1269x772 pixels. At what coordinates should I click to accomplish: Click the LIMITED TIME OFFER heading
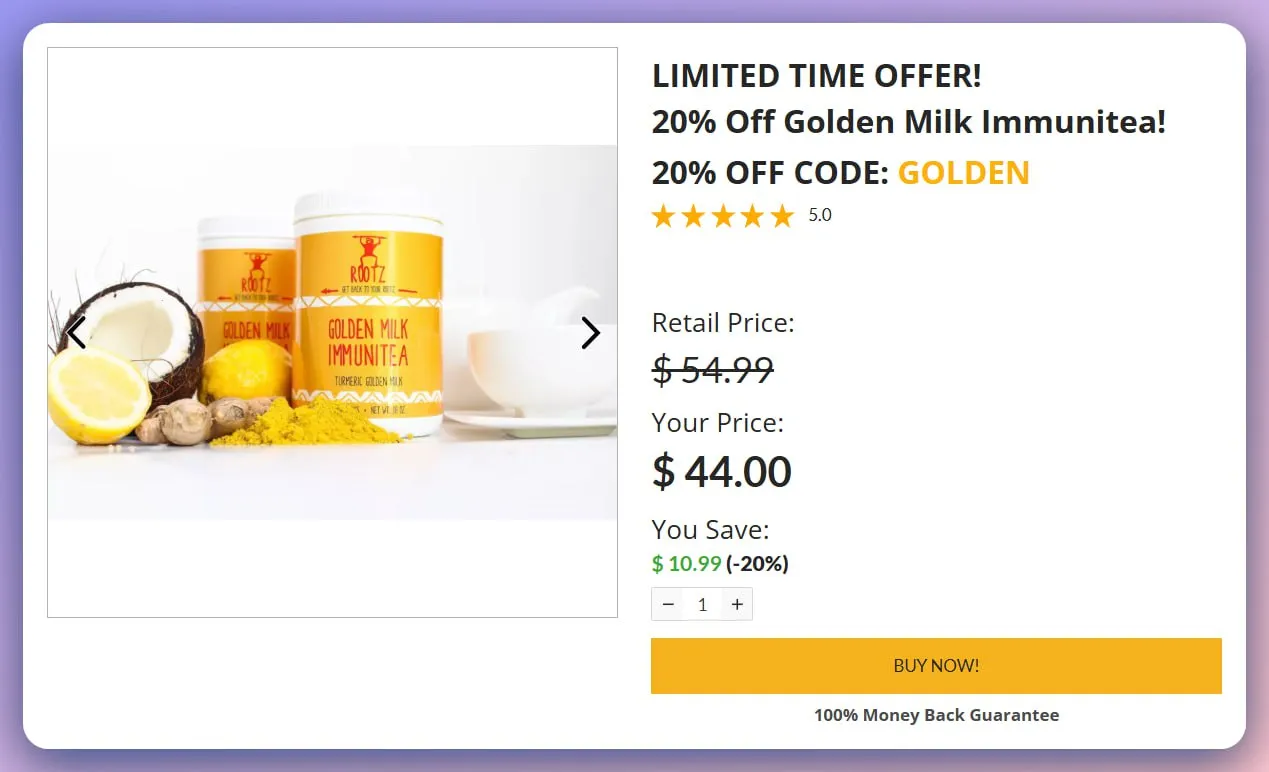tap(816, 75)
